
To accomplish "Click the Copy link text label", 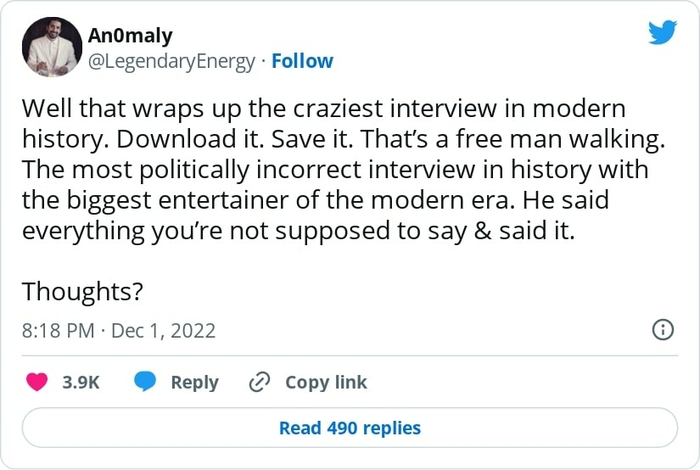I will click(326, 382).
